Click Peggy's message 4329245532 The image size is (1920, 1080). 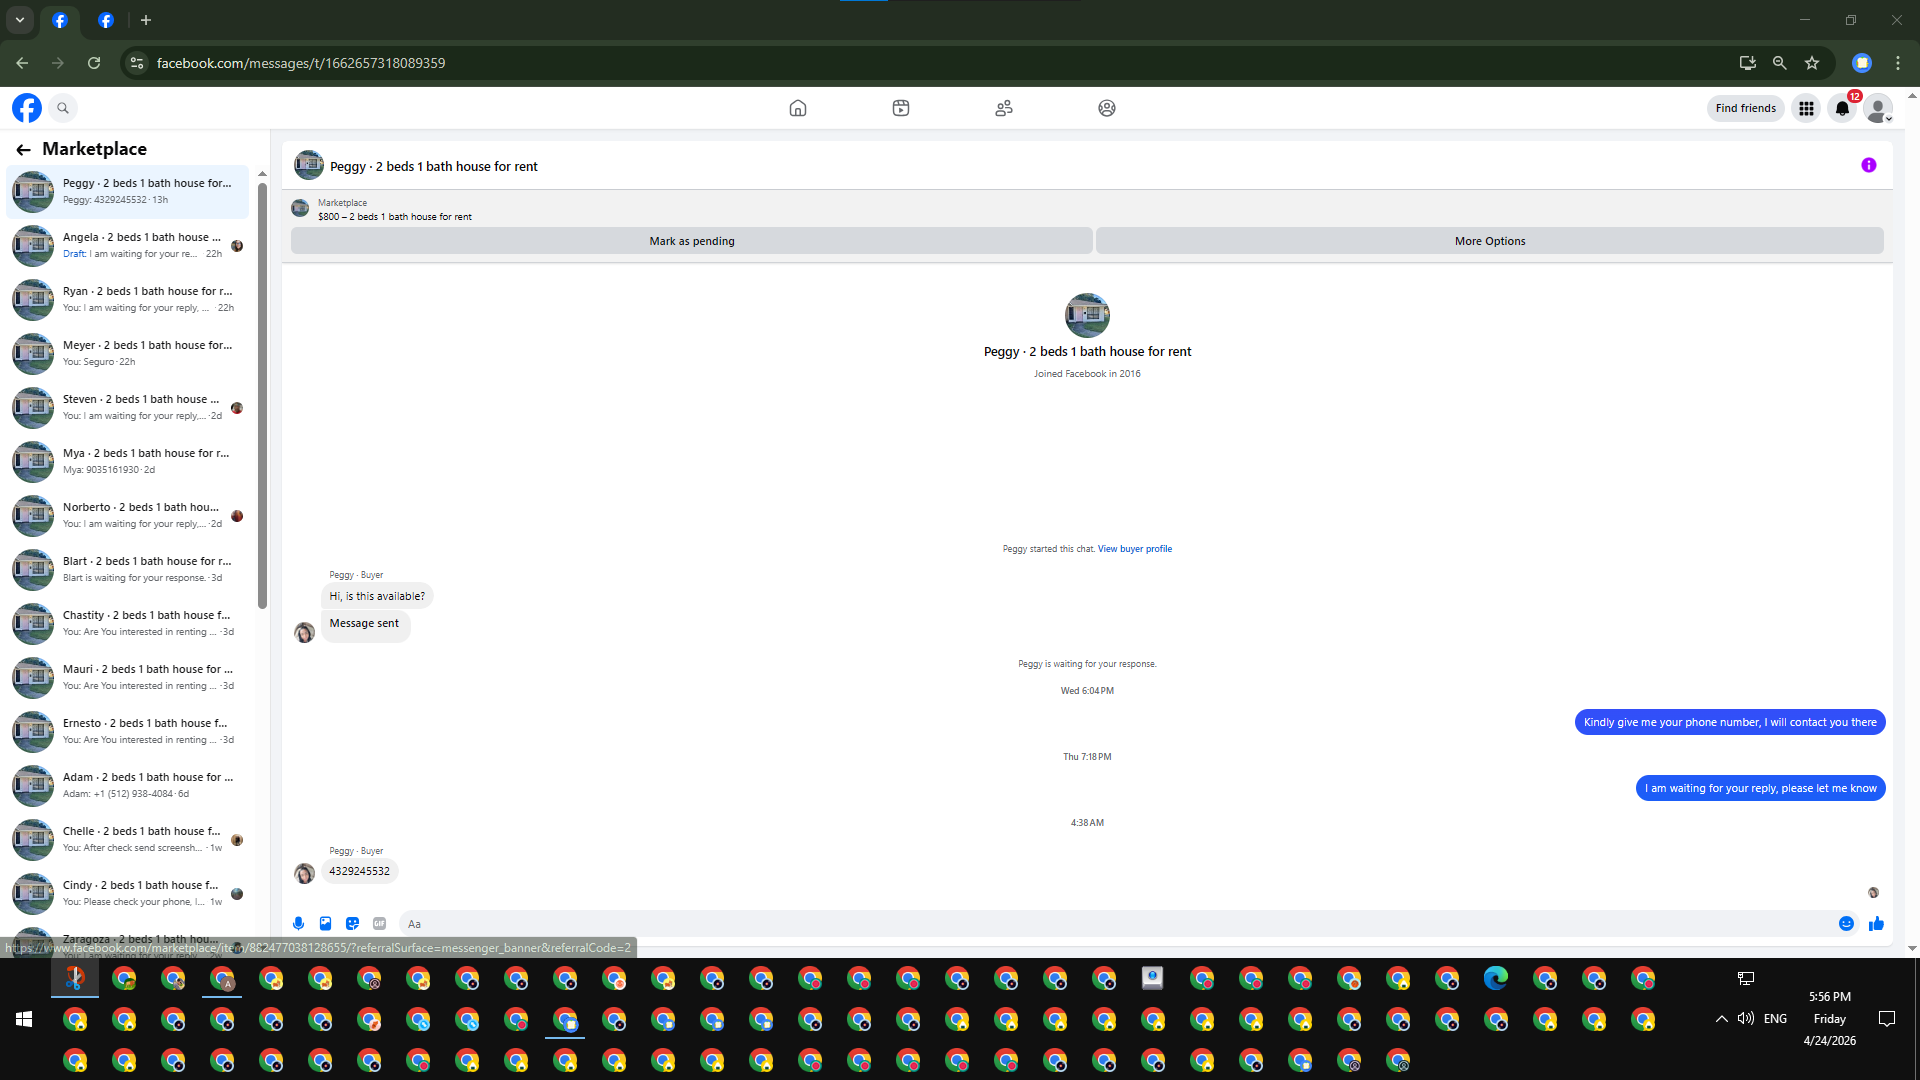[x=360, y=871]
